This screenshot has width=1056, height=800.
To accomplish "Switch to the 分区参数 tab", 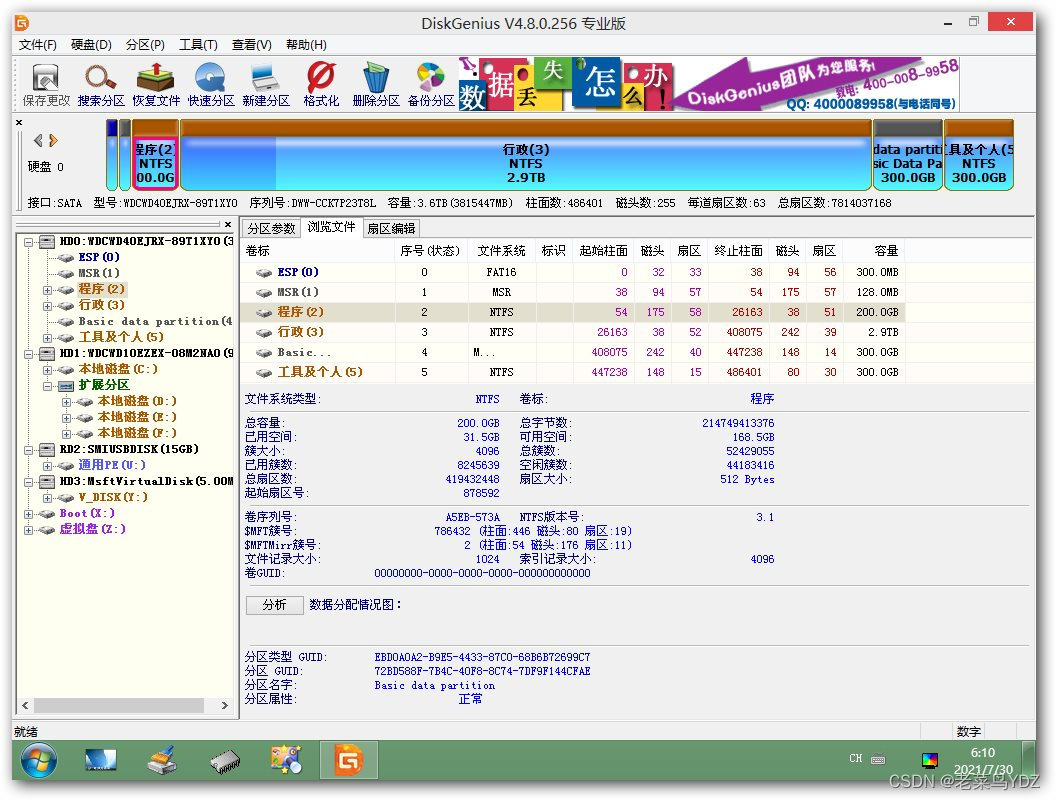I will point(271,228).
